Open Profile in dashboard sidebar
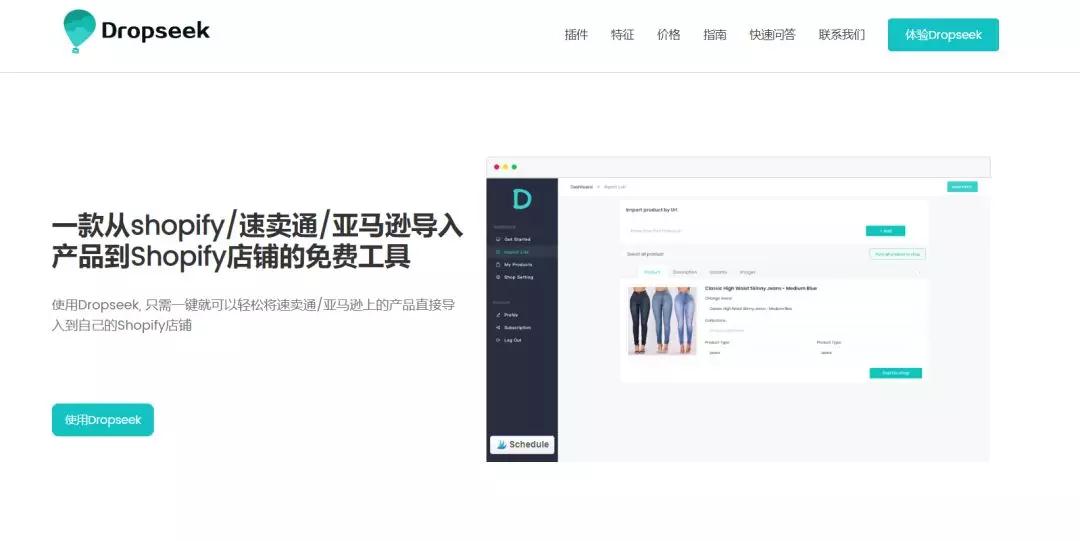Image resolution: width=1080 pixels, height=541 pixels. pyautogui.click(x=507, y=315)
